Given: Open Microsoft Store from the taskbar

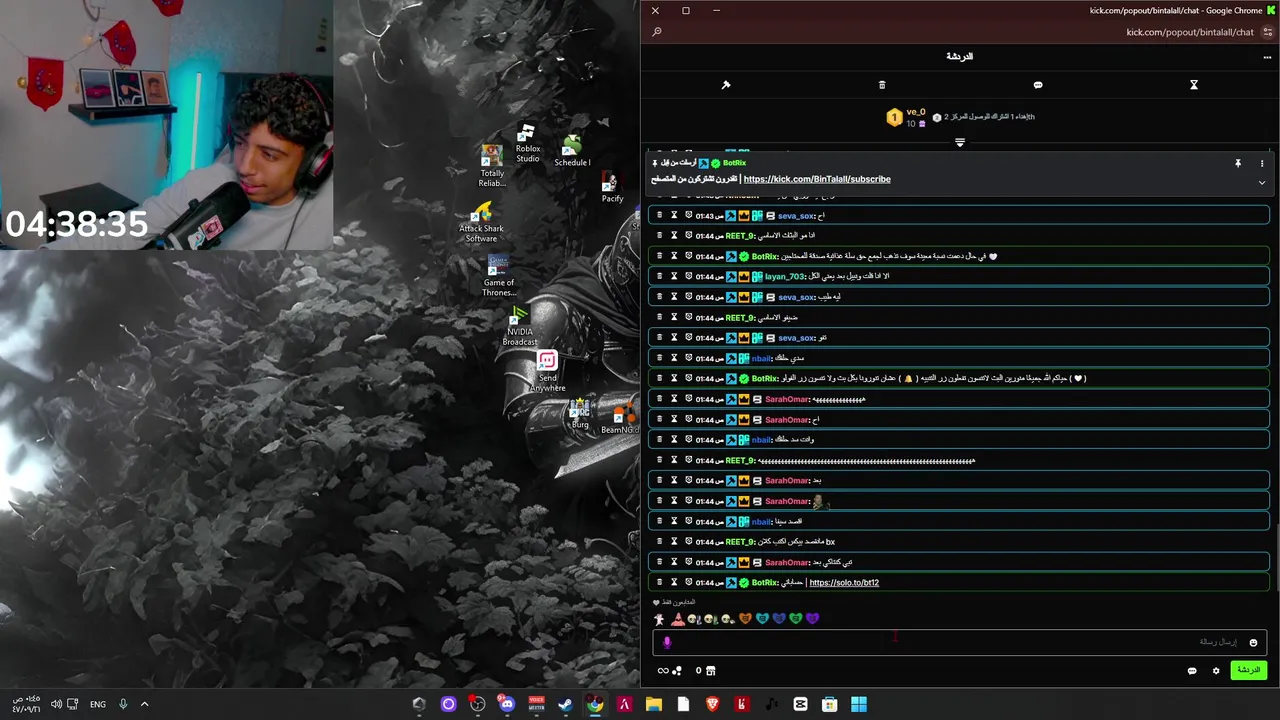Looking at the screenshot, I should tap(829, 704).
